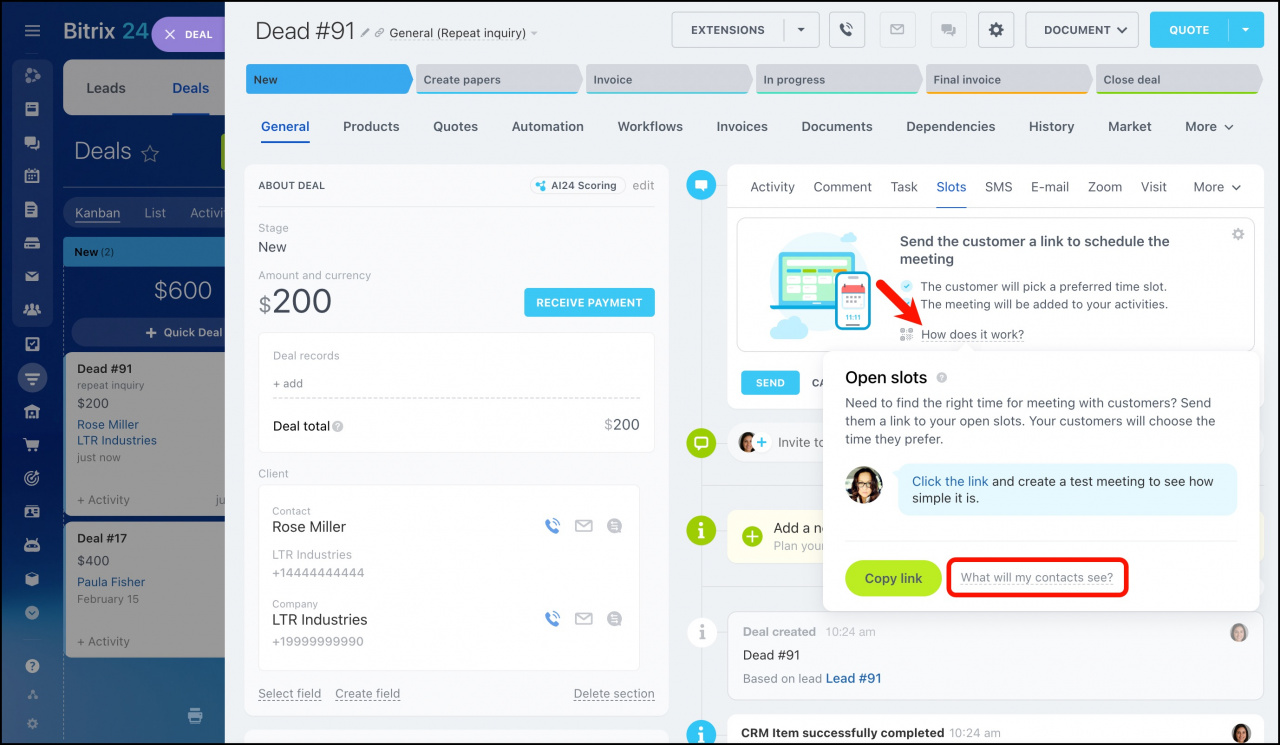Click the Receive Payment button

589,303
